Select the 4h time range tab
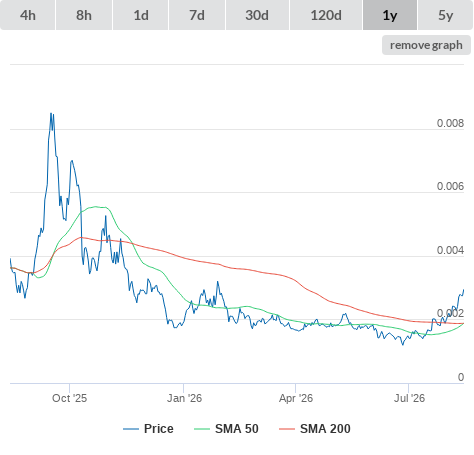 28,15
